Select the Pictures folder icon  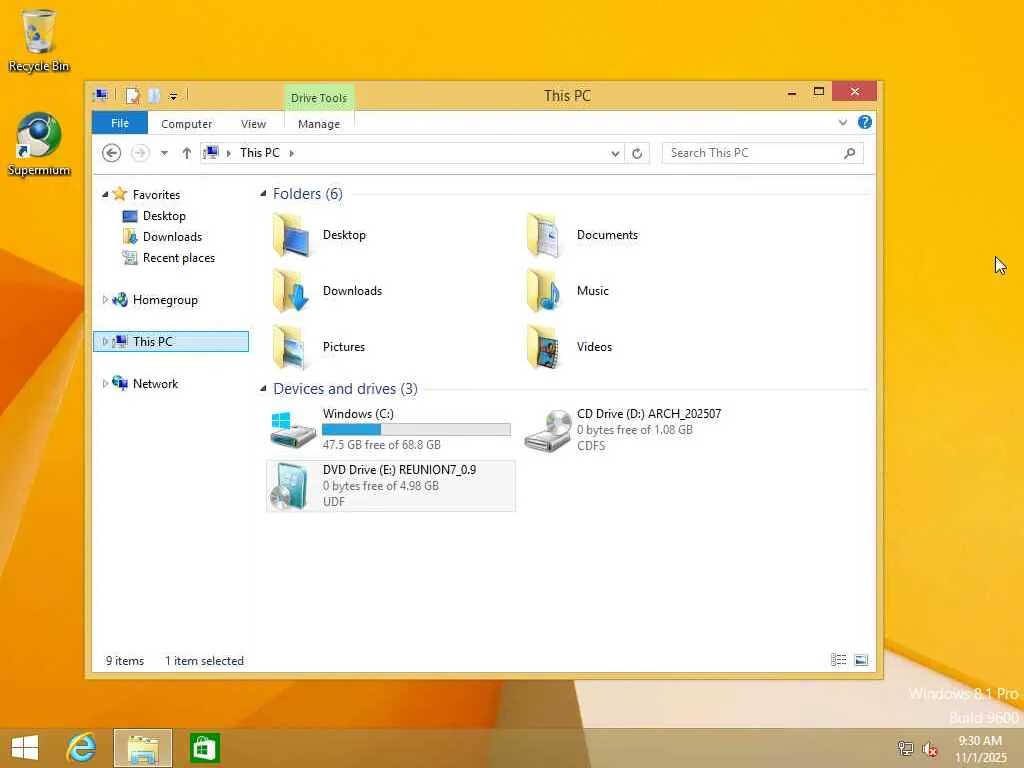[291, 347]
